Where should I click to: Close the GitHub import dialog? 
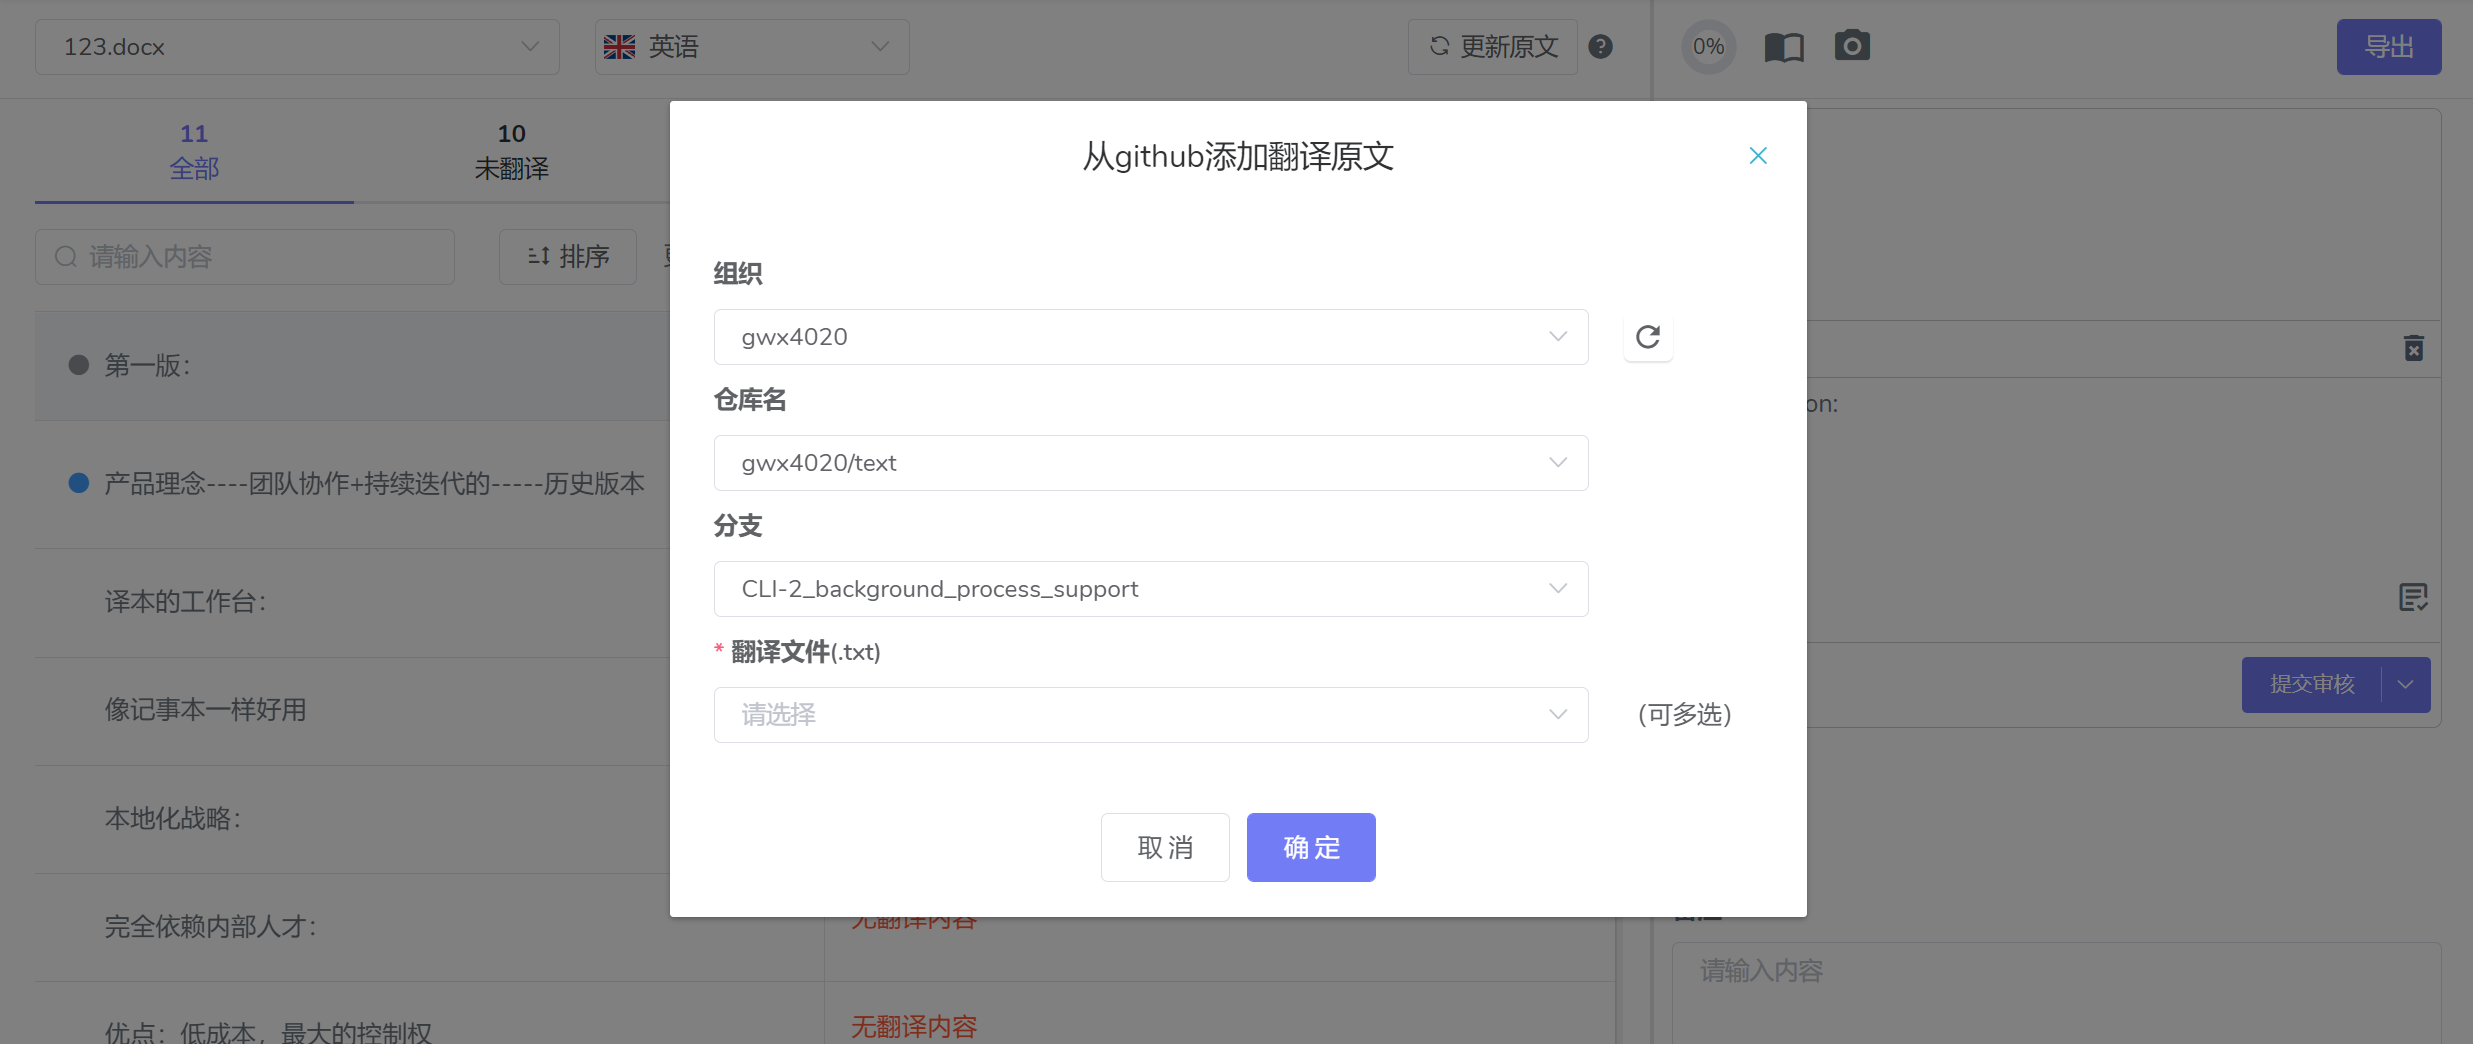point(1758,156)
